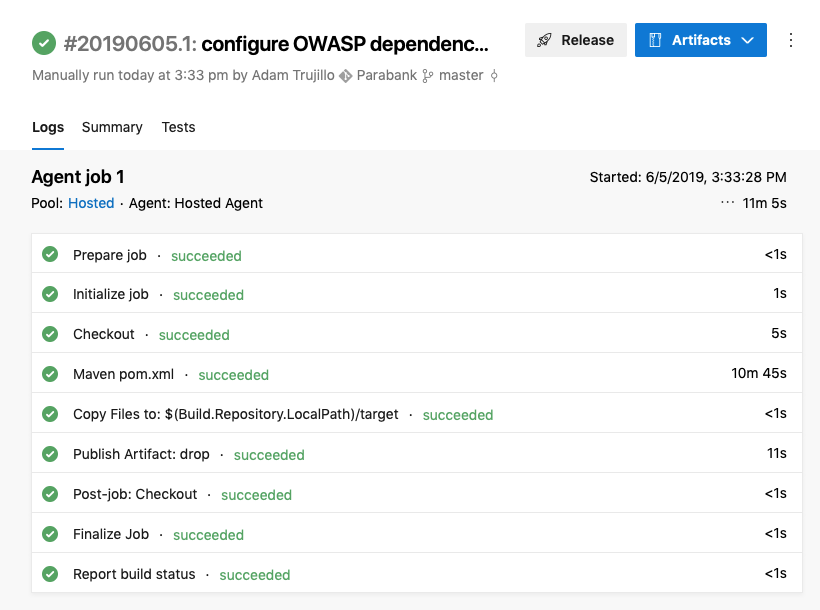Click the Started: 6/5/2019, 3:33:28 PM timestamp

[688, 177]
